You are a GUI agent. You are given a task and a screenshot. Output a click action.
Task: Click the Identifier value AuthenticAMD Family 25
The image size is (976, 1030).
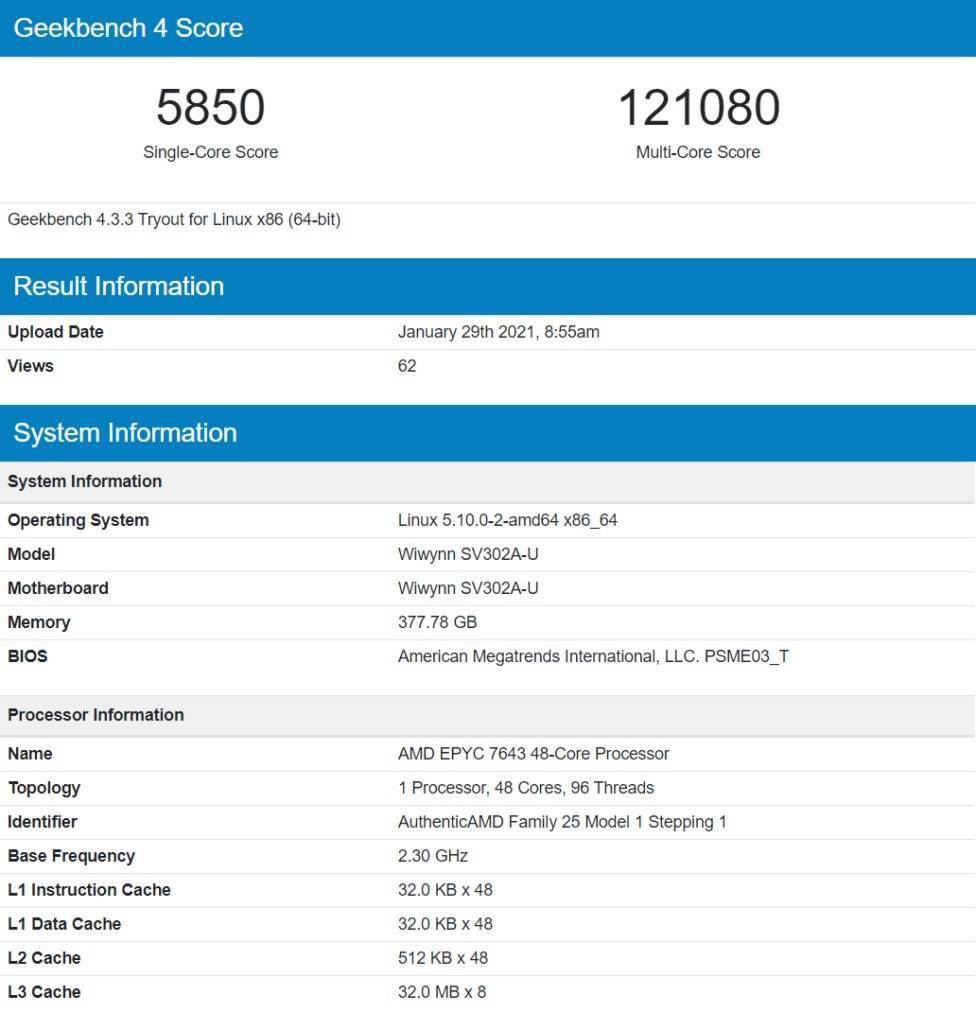tap(562, 821)
